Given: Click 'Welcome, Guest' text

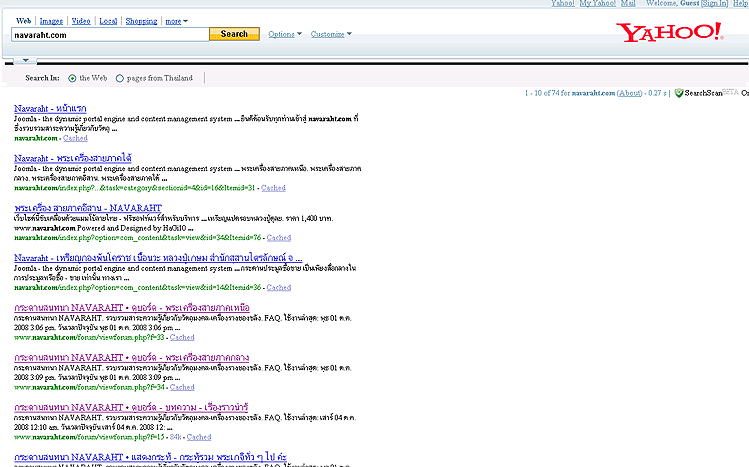Looking at the screenshot, I should (673, 3).
